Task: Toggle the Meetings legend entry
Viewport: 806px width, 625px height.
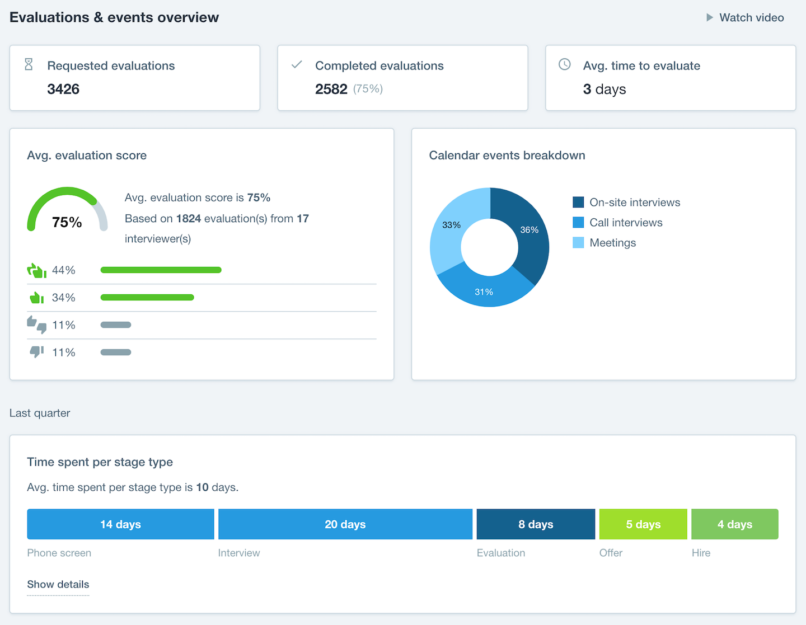Action: [x=613, y=242]
